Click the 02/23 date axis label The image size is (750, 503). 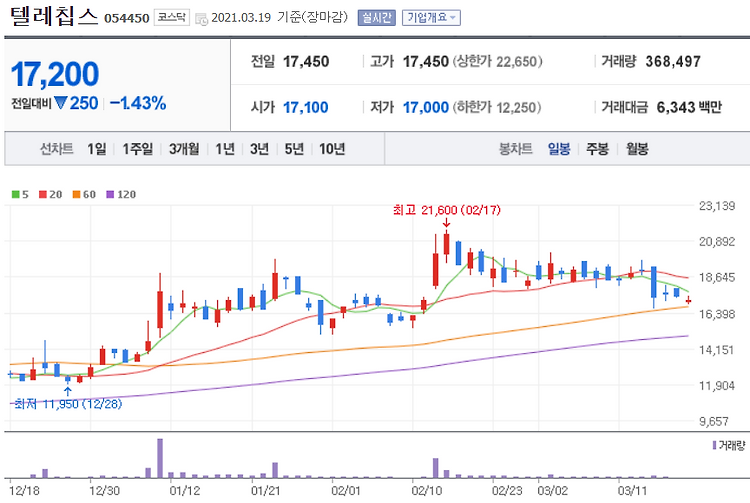[x=507, y=491]
